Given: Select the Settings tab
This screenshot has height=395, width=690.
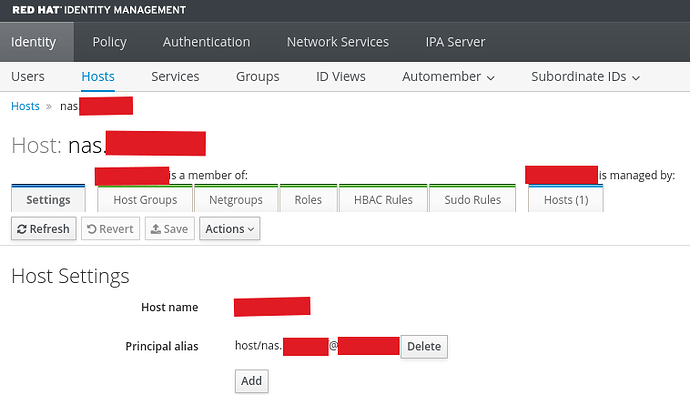Looking at the screenshot, I should (48, 199).
